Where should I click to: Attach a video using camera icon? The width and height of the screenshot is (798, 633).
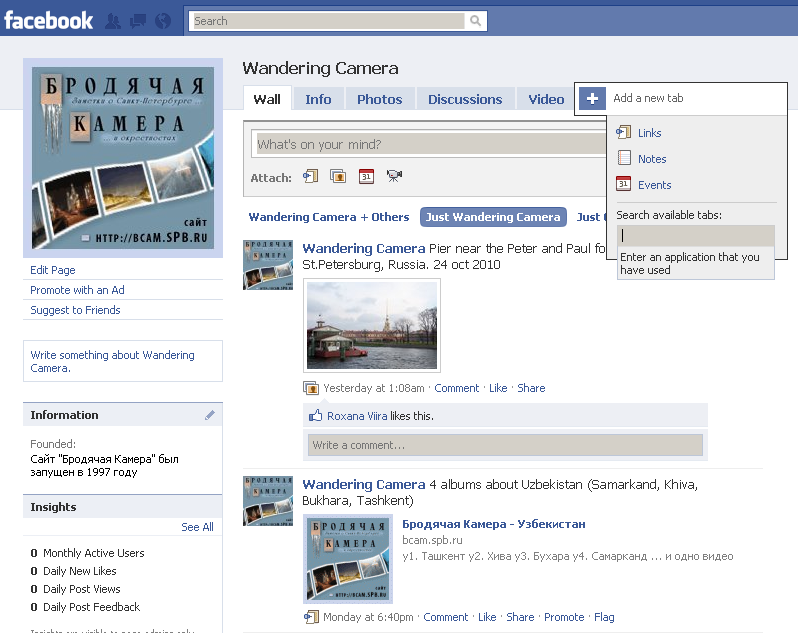pos(394,176)
